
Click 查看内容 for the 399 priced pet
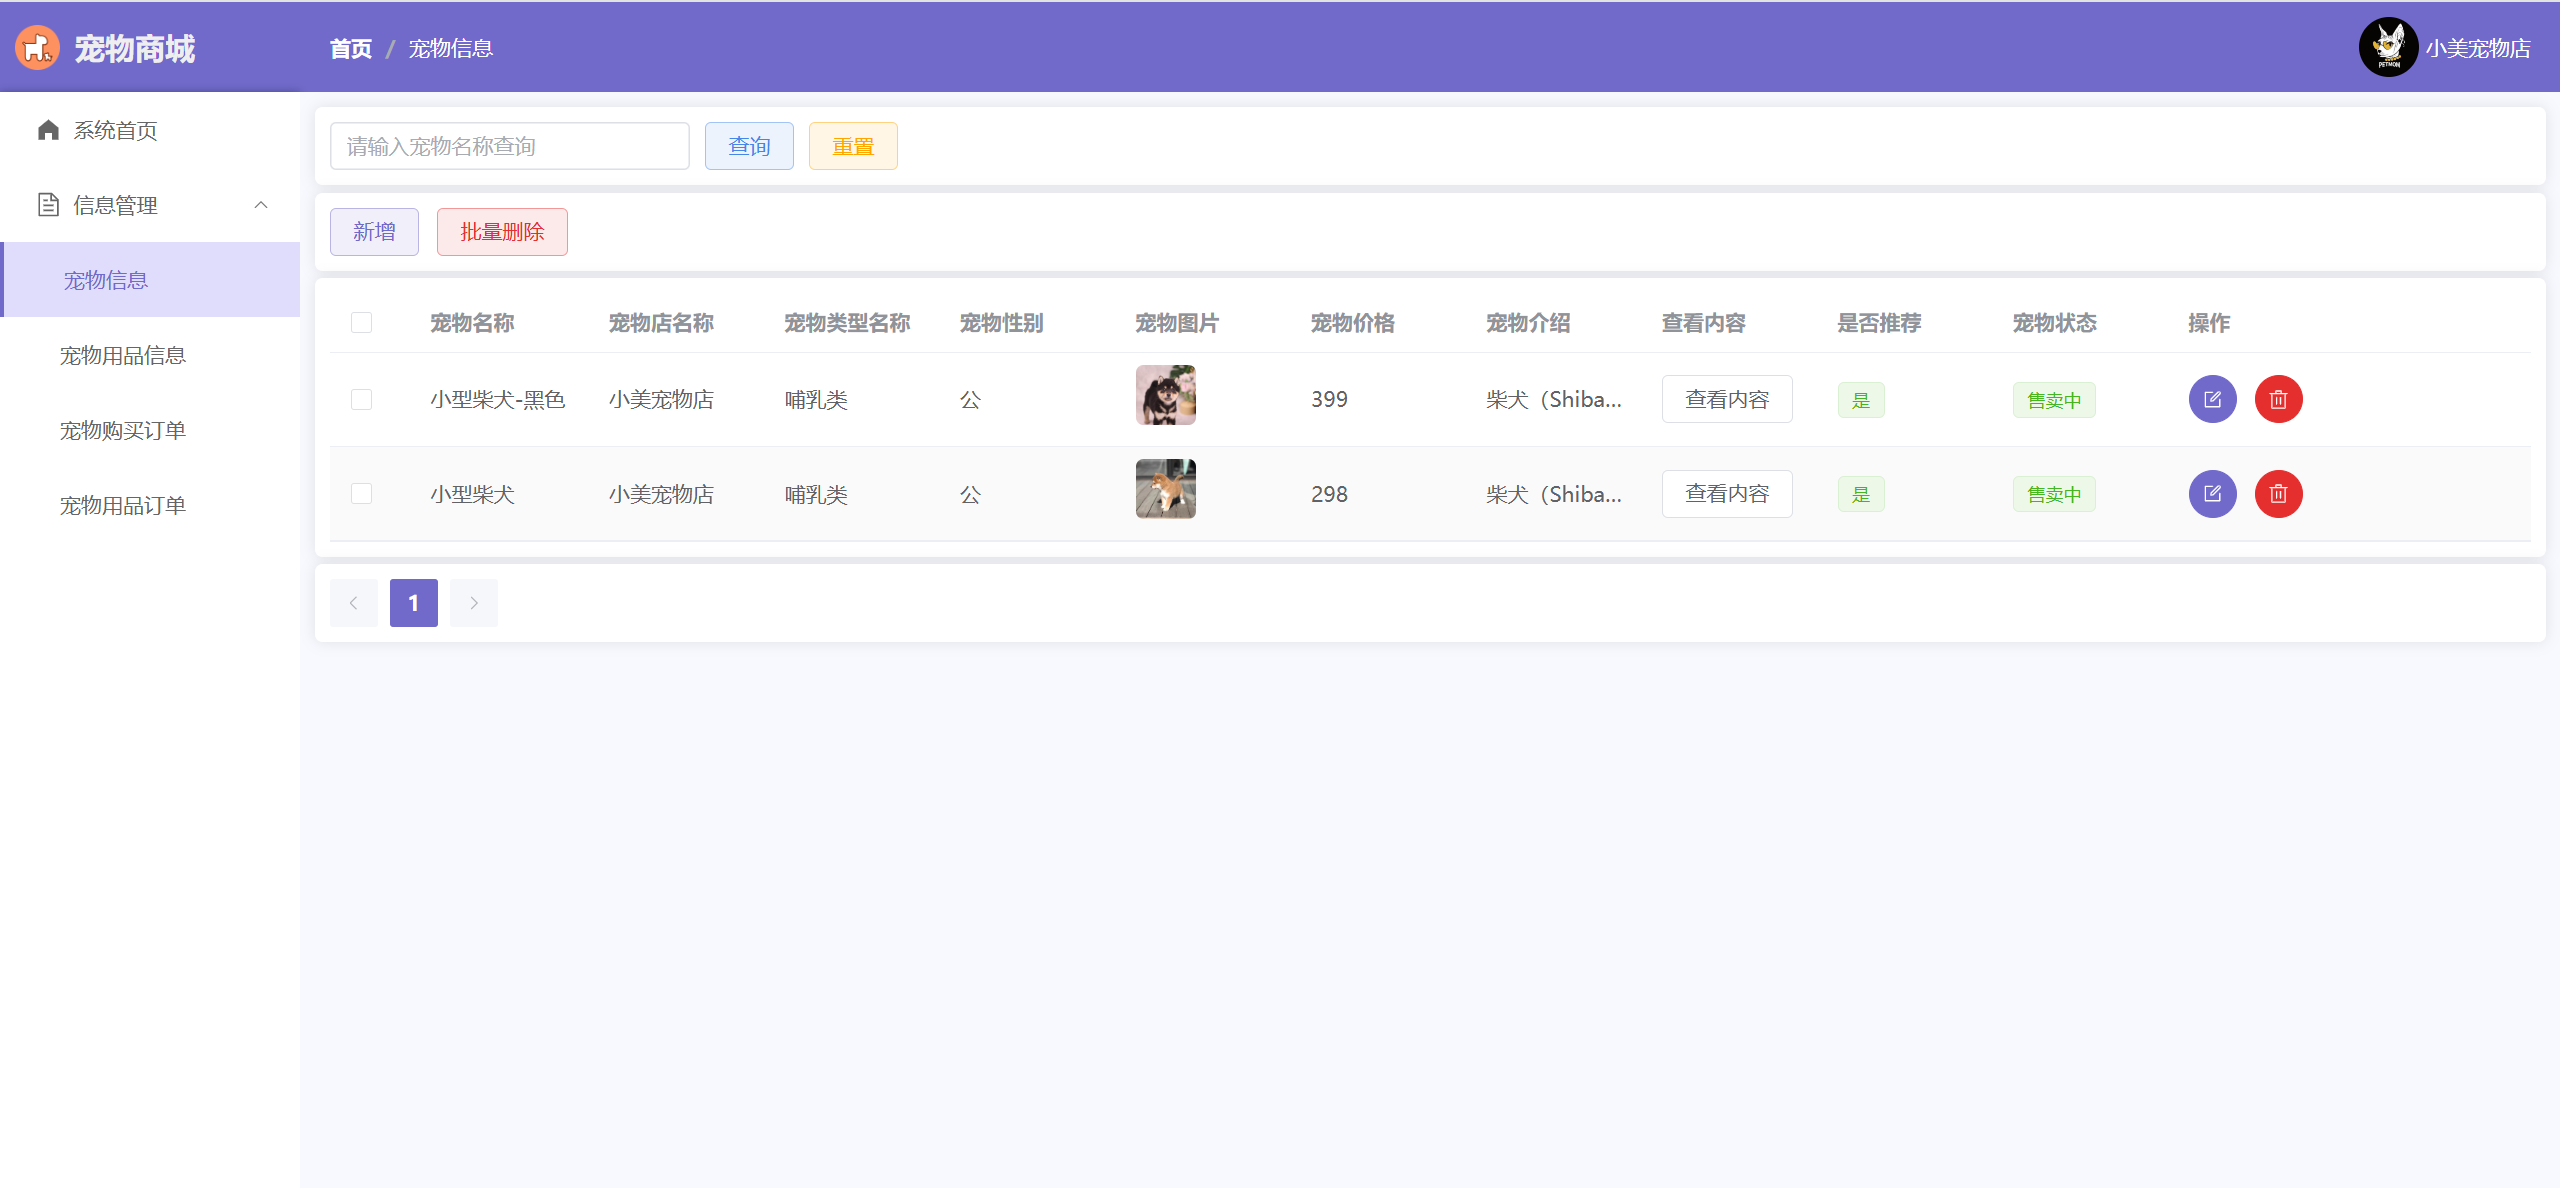point(1726,400)
